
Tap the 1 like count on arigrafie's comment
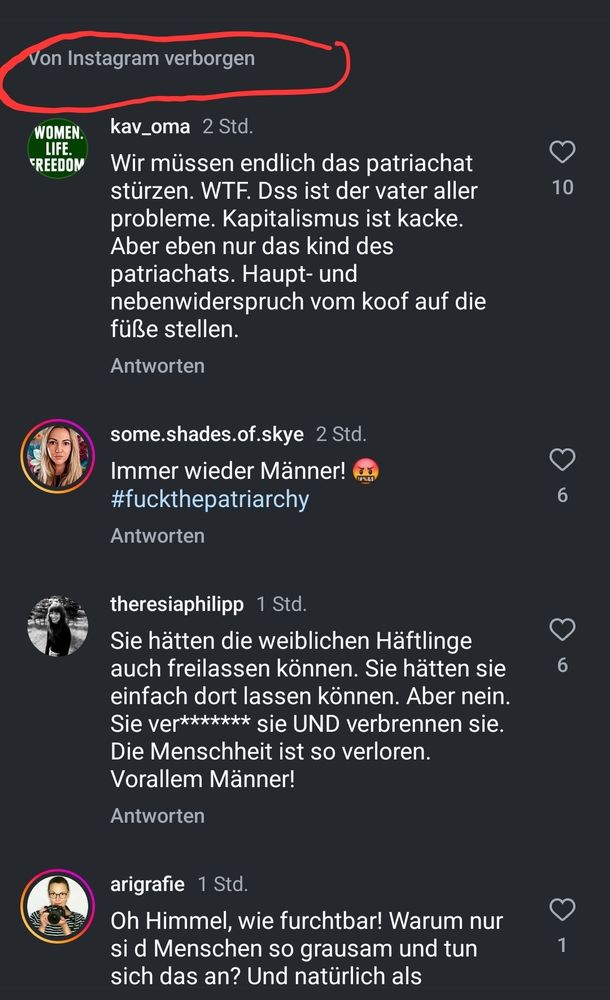click(563, 945)
